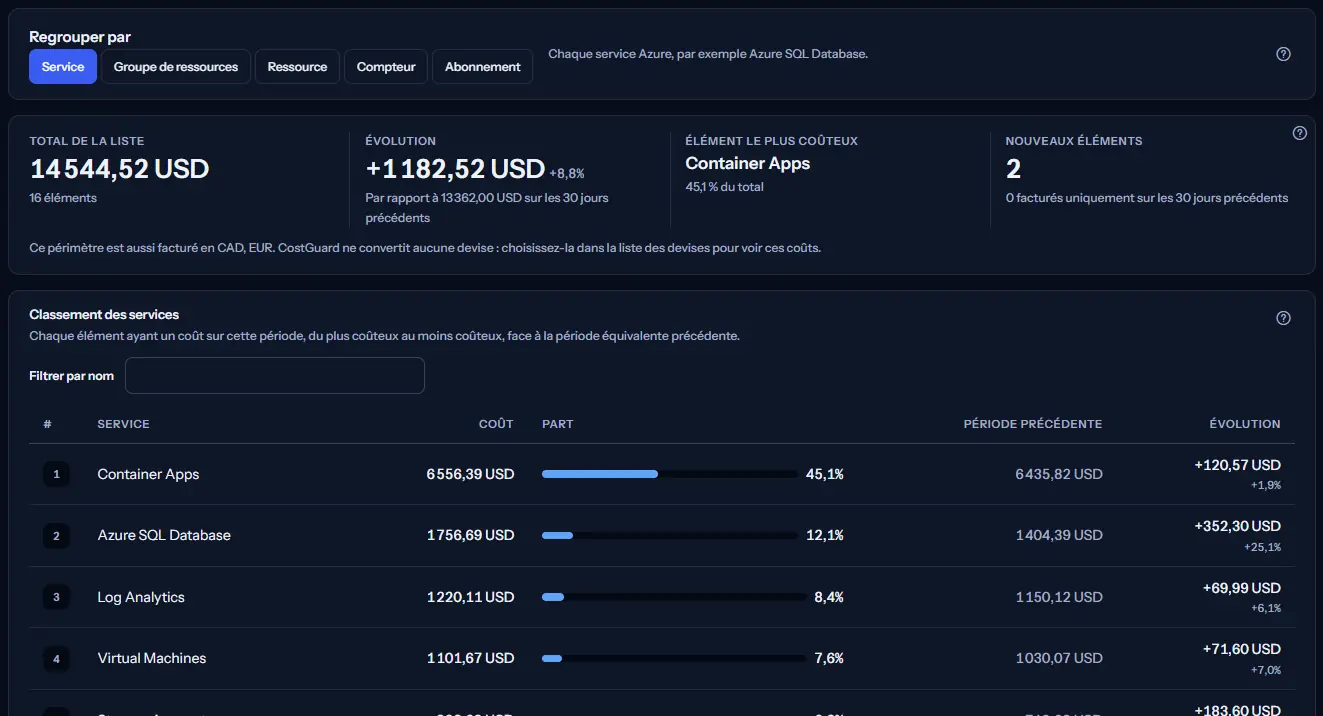Click rank badge 1 for Container Apps
Viewport: 1323px width, 716px height.
pyautogui.click(x=56, y=474)
